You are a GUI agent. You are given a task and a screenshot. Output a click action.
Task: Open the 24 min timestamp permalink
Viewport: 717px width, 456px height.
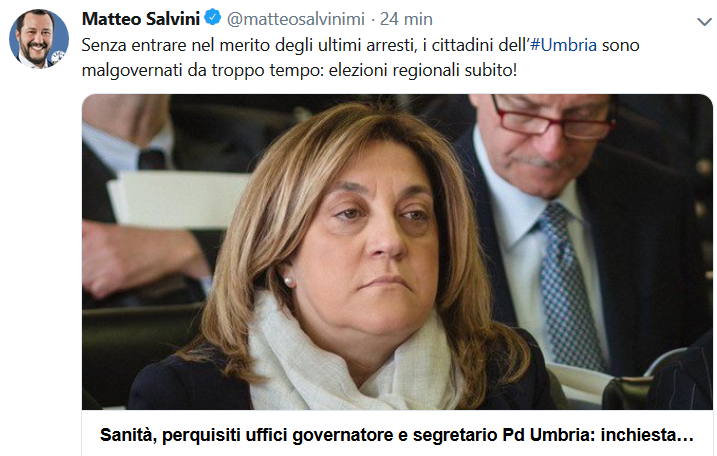406,19
